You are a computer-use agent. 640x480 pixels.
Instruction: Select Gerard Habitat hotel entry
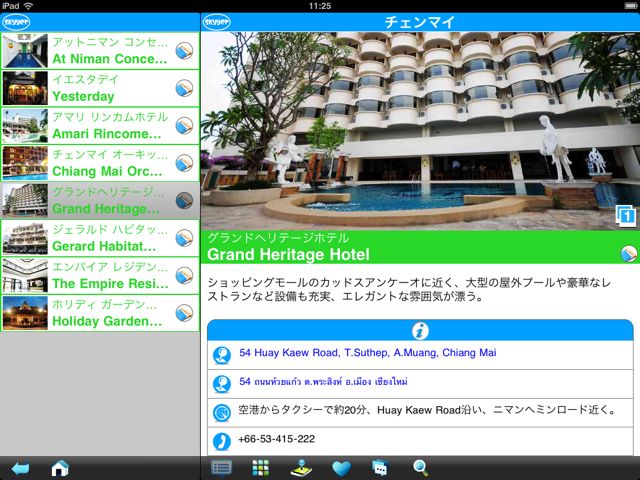click(x=100, y=238)
